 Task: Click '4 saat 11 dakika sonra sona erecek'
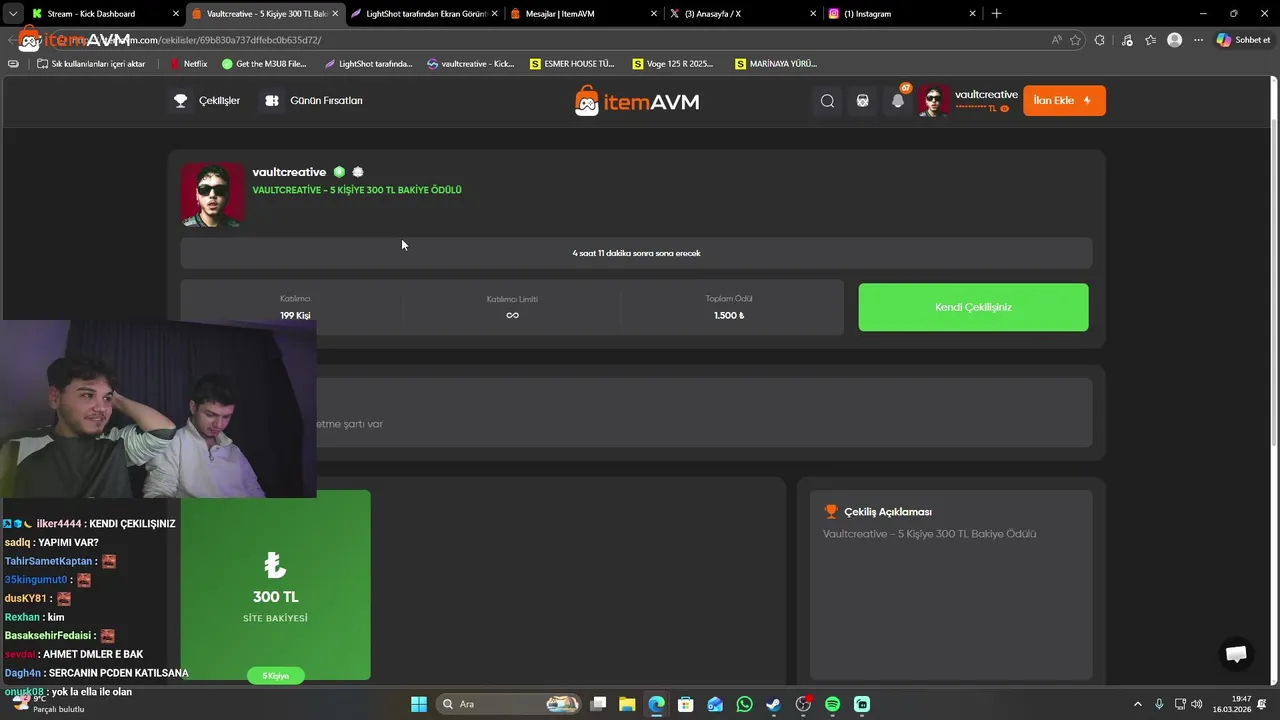[636, 253]
